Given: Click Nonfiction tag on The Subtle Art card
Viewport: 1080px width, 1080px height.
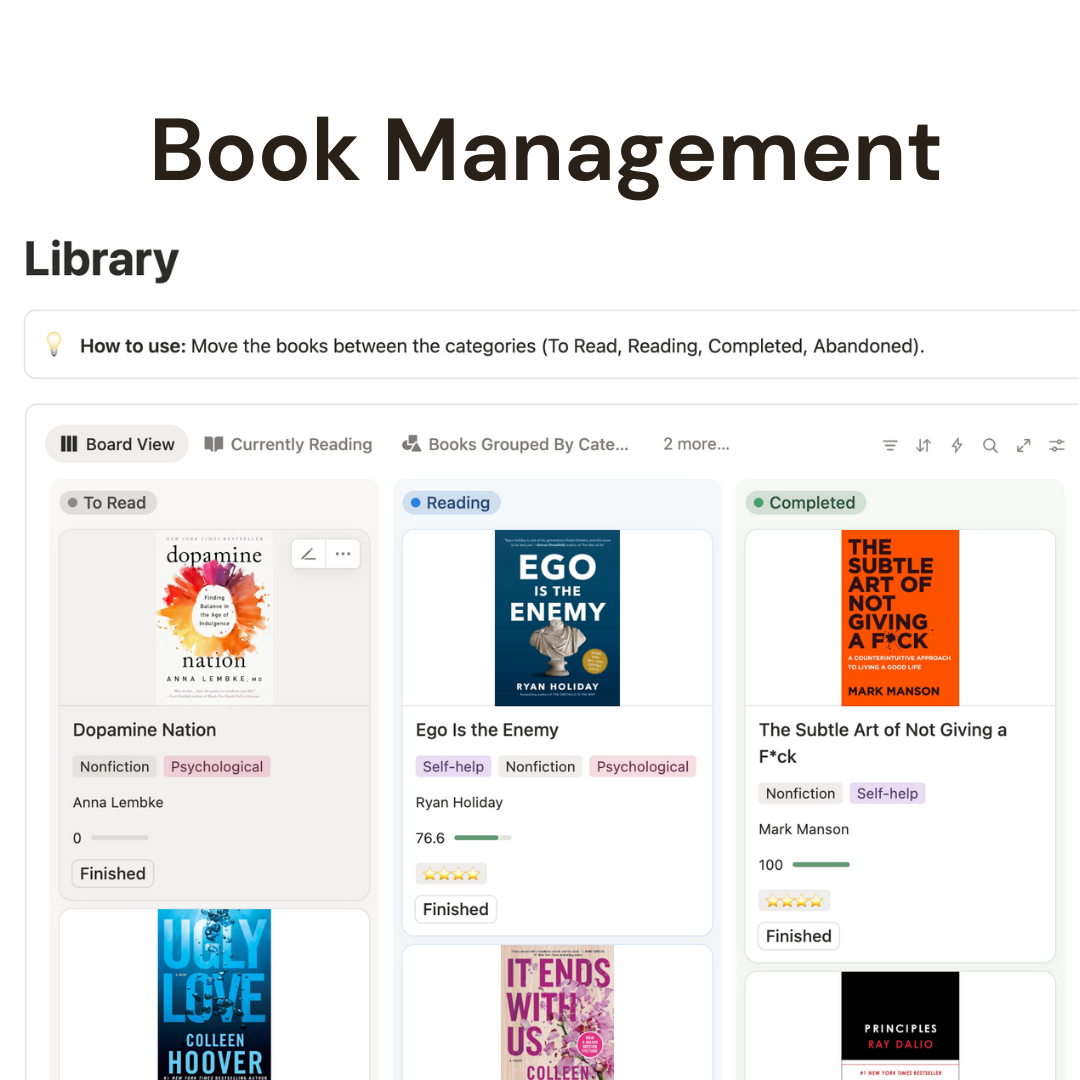Looking at the screenshot, I should point(800,793).
